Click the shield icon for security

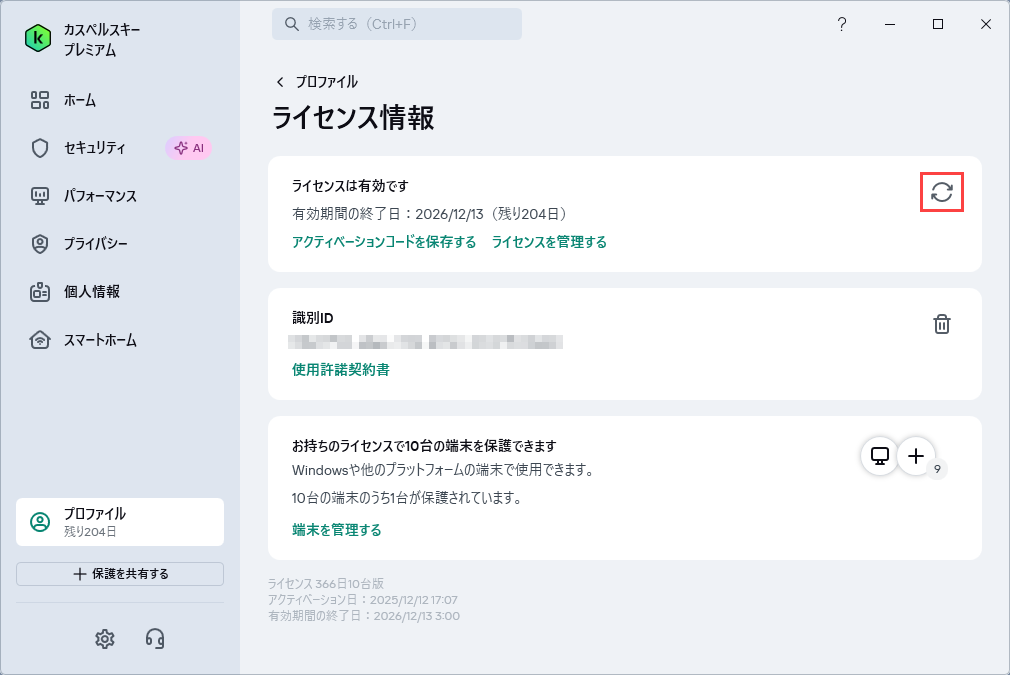tap(40, 148)
